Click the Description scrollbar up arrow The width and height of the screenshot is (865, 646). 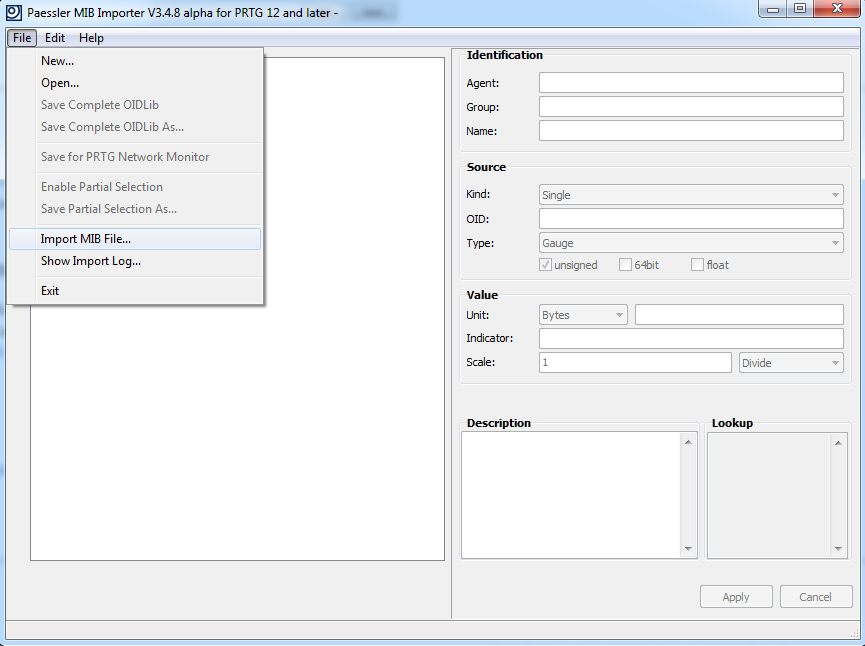click(688, 442)
